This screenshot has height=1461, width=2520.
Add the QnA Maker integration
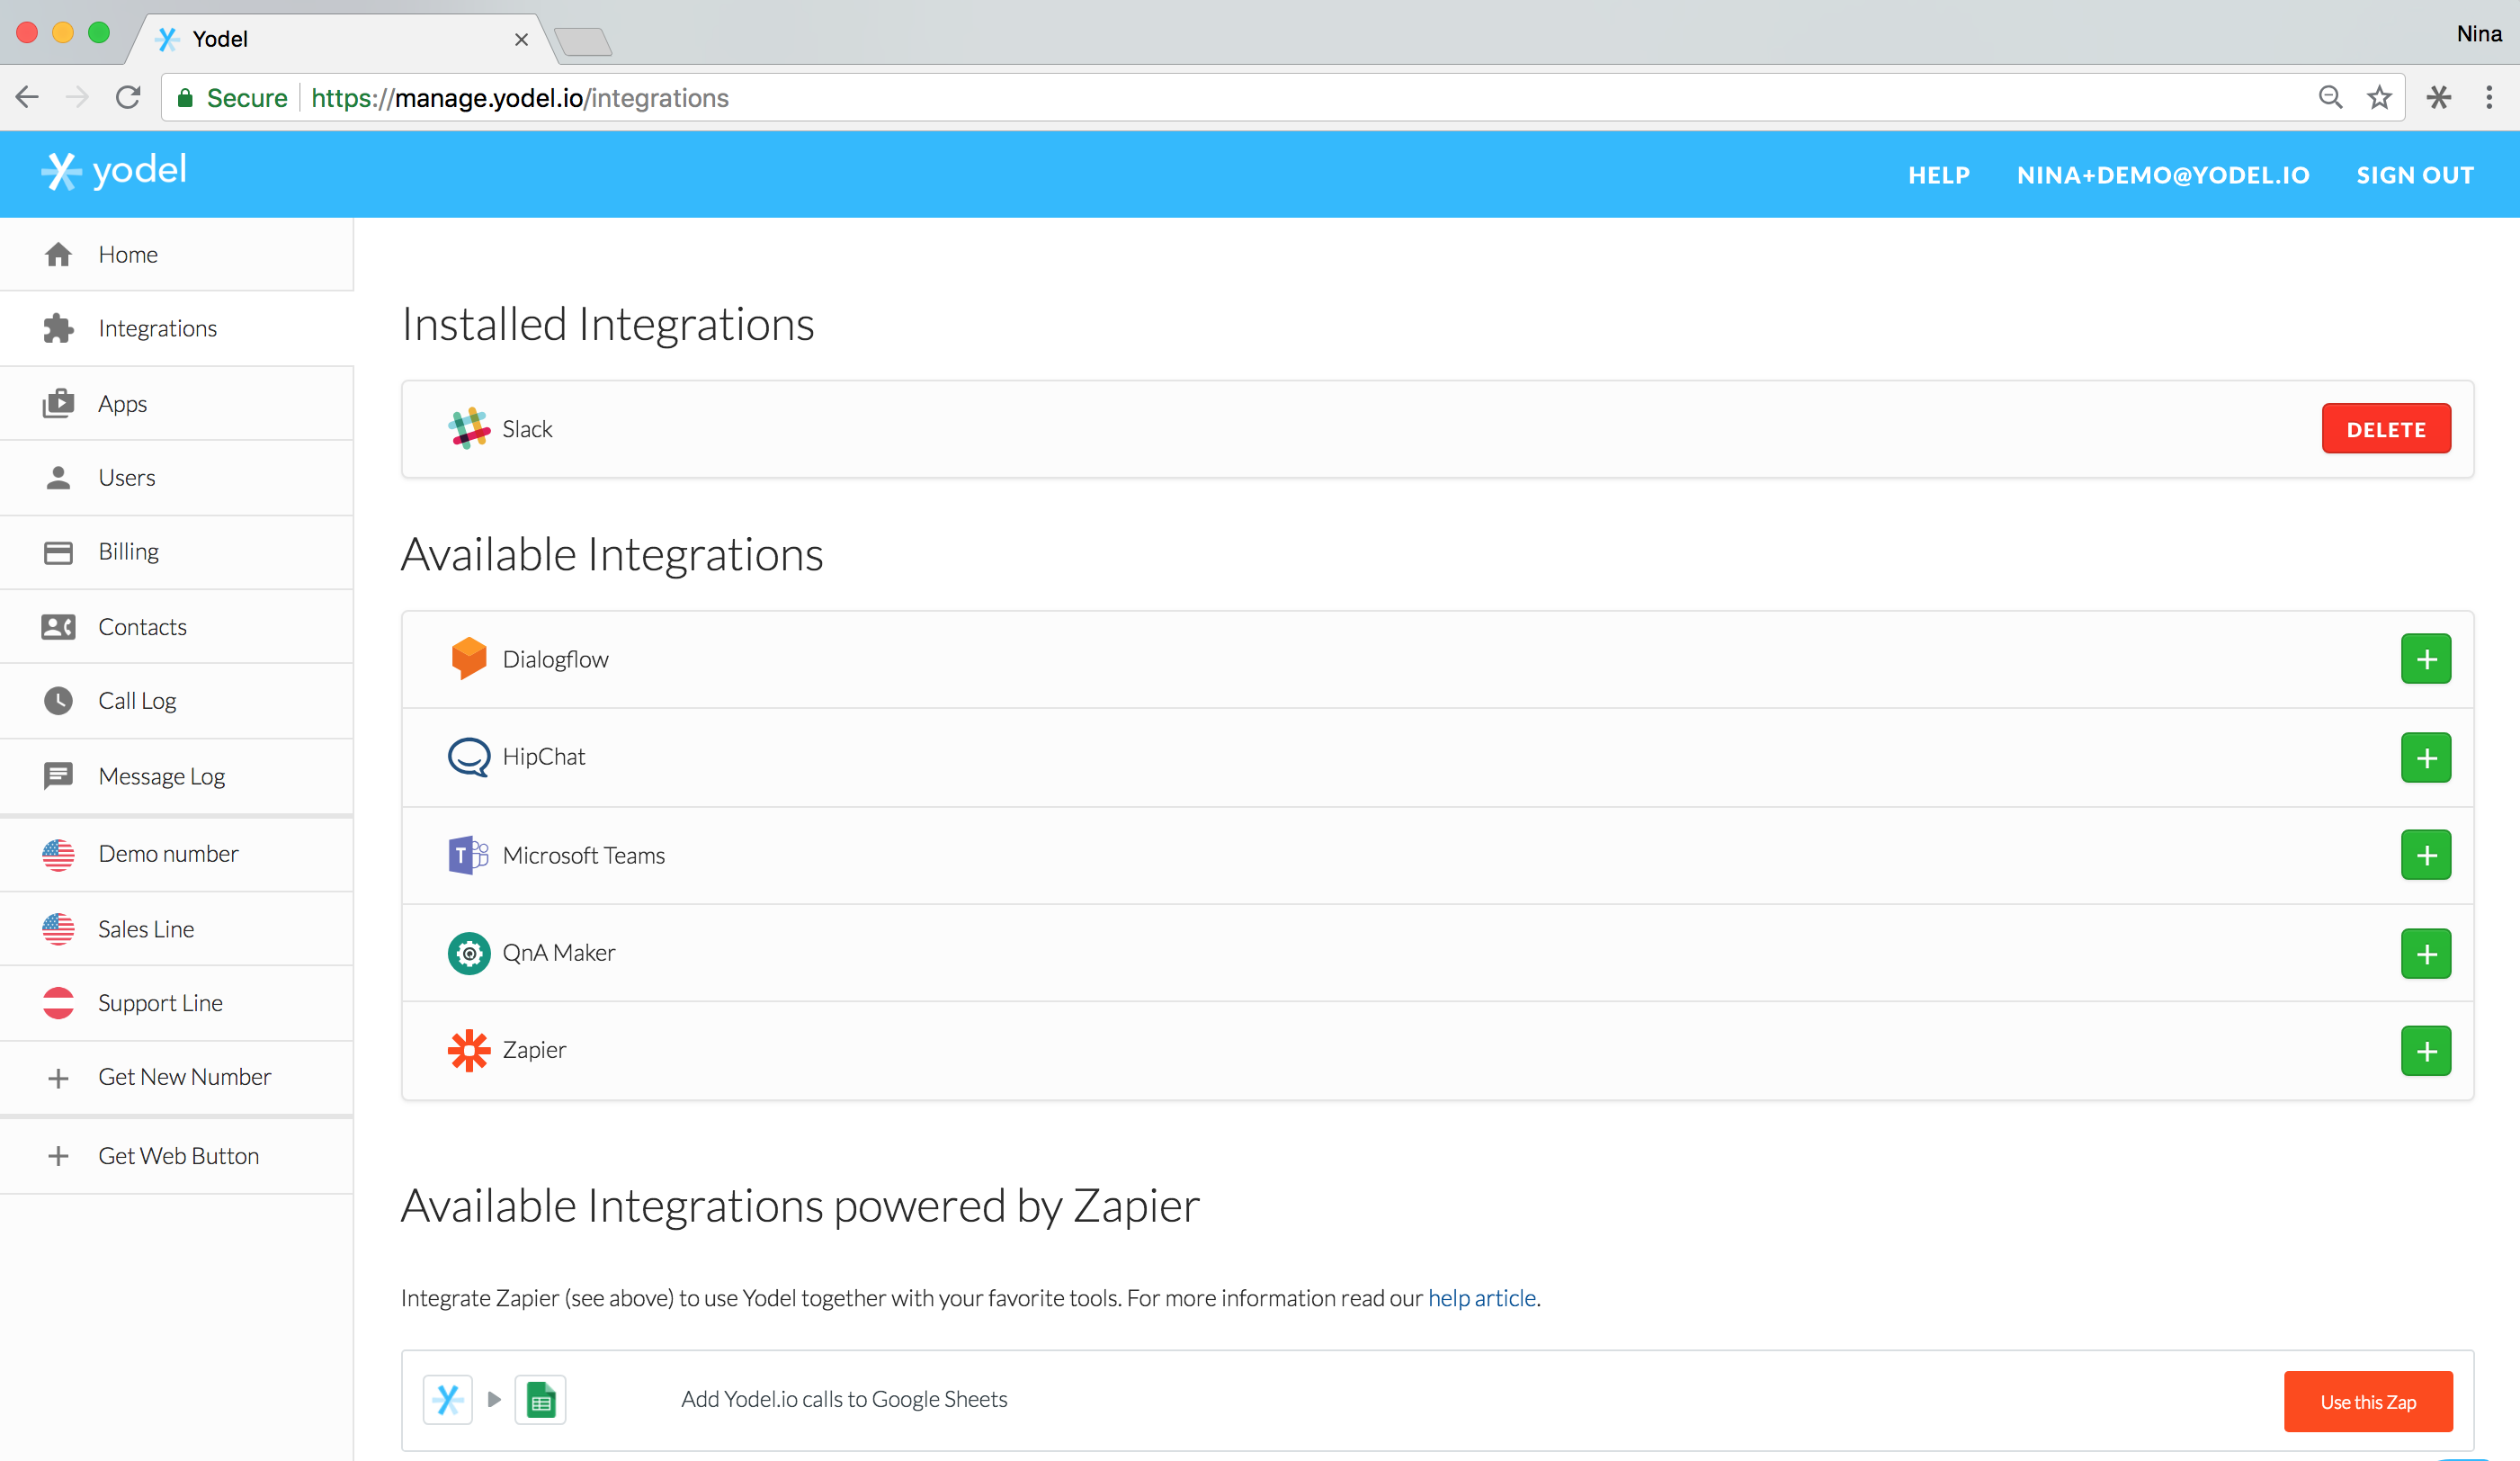(x=2426, y=954)
